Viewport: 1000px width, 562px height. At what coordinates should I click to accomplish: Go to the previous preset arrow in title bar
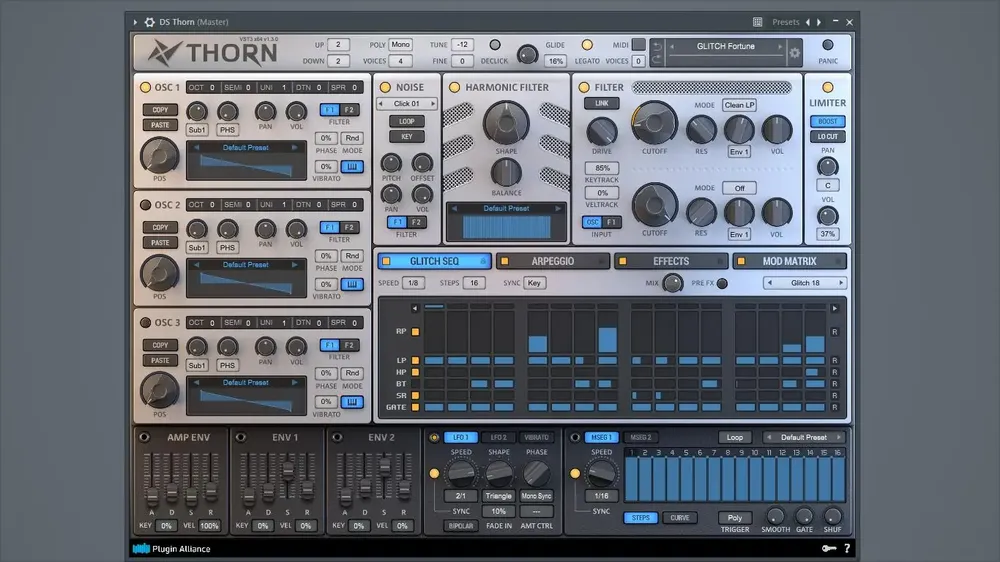click(807, 22)
